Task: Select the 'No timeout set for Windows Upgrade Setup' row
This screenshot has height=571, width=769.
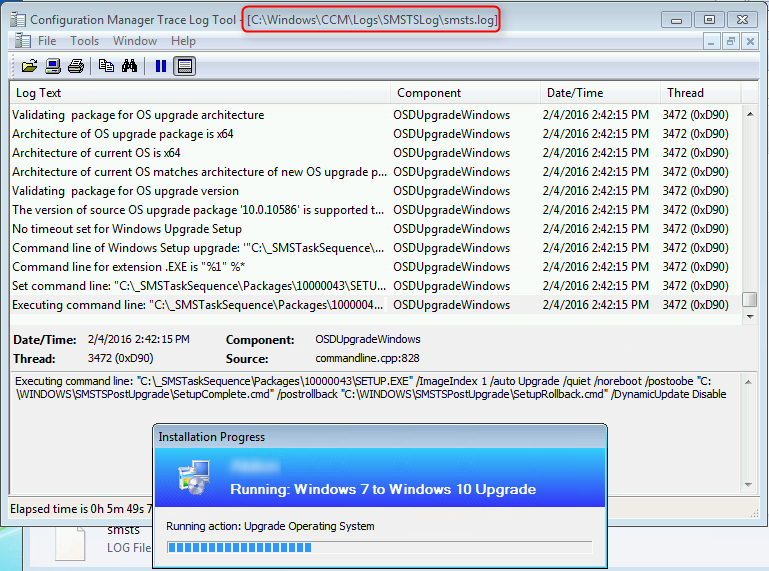Action: pos(375,229)
